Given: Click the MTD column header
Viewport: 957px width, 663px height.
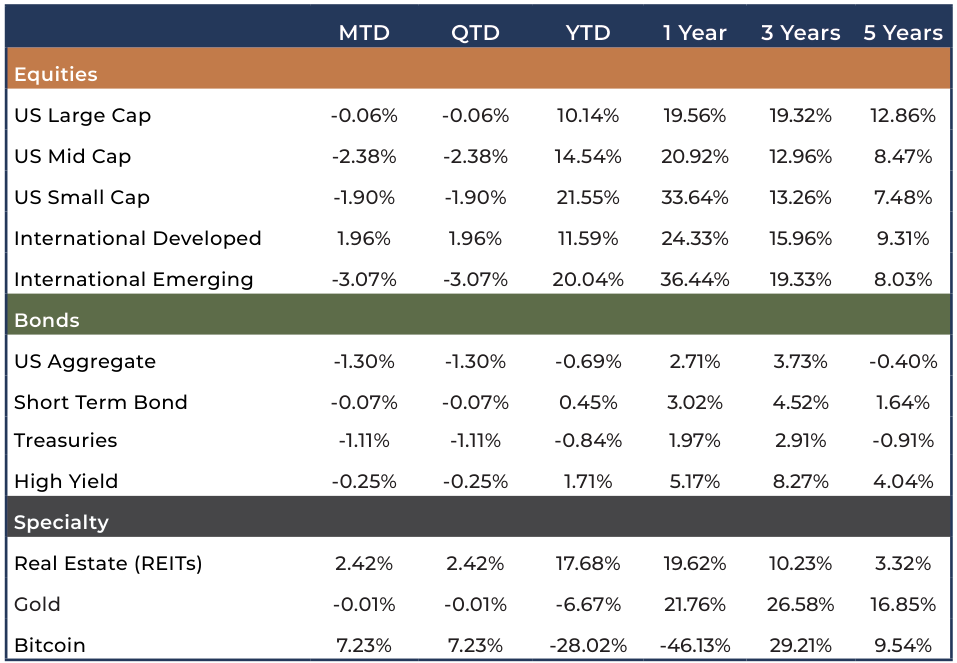Looking at the screenshot, I should point(364,32).
